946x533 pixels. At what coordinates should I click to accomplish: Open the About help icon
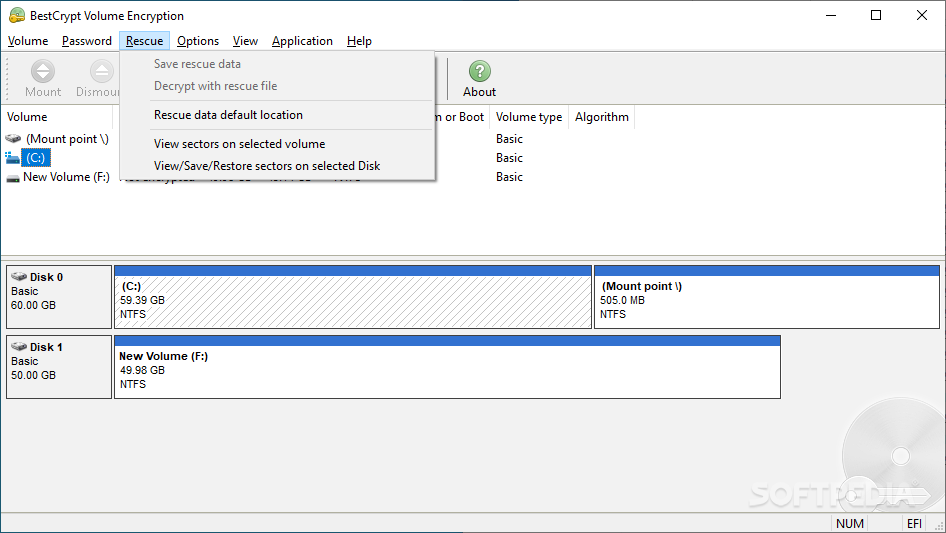point(480,71)
